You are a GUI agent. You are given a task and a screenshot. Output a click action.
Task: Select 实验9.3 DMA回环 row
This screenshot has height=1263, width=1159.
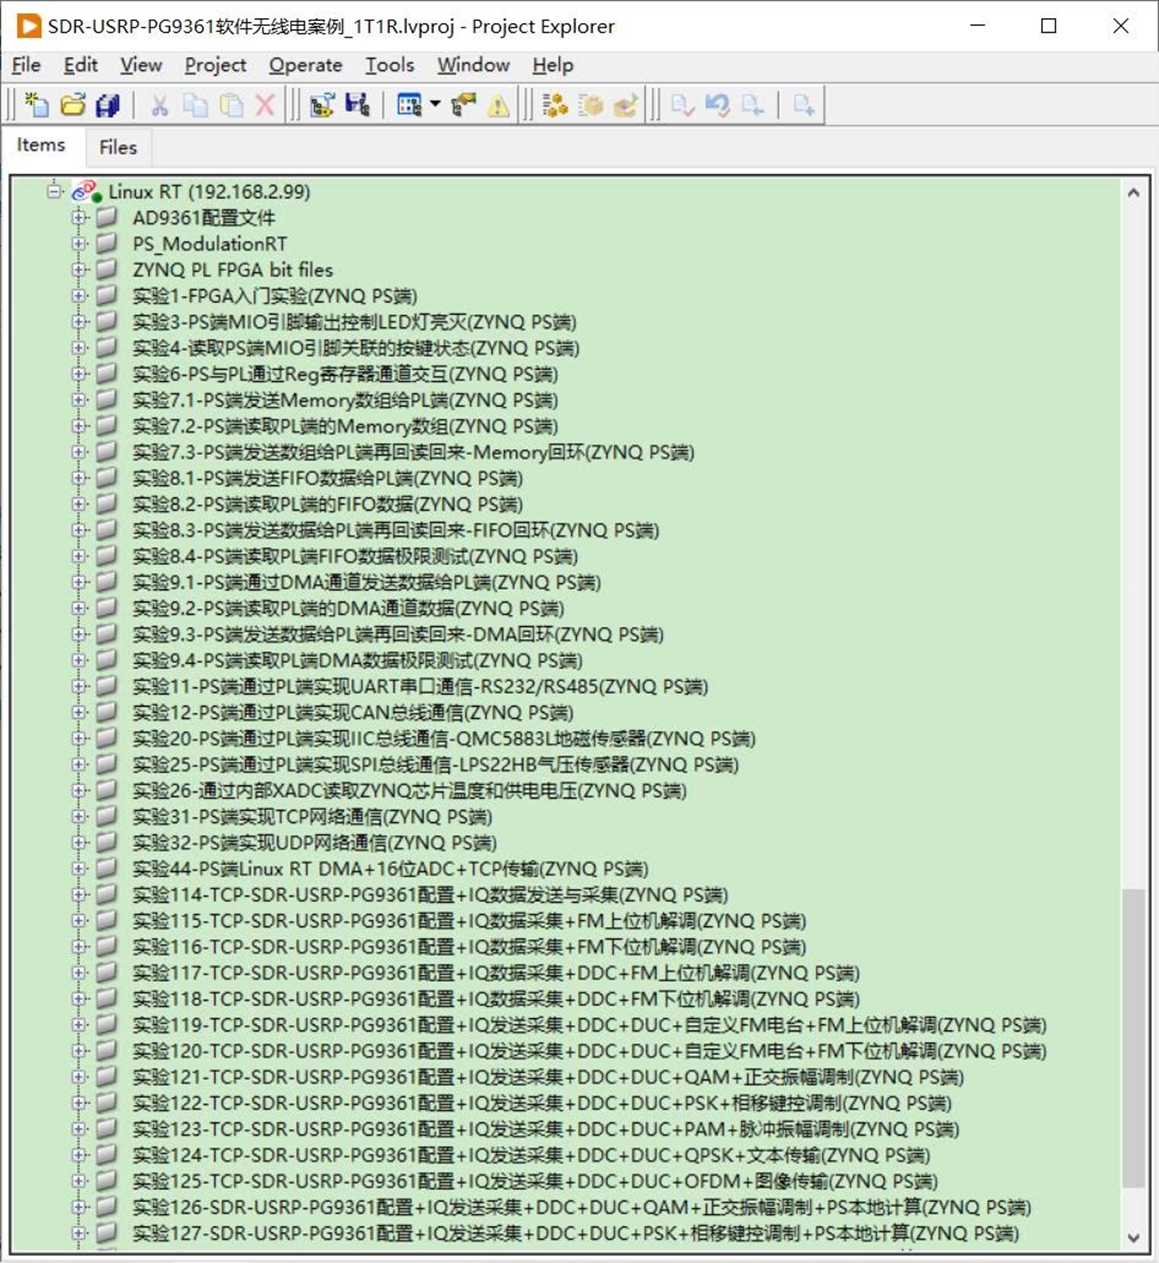click(x=398, y=634)
